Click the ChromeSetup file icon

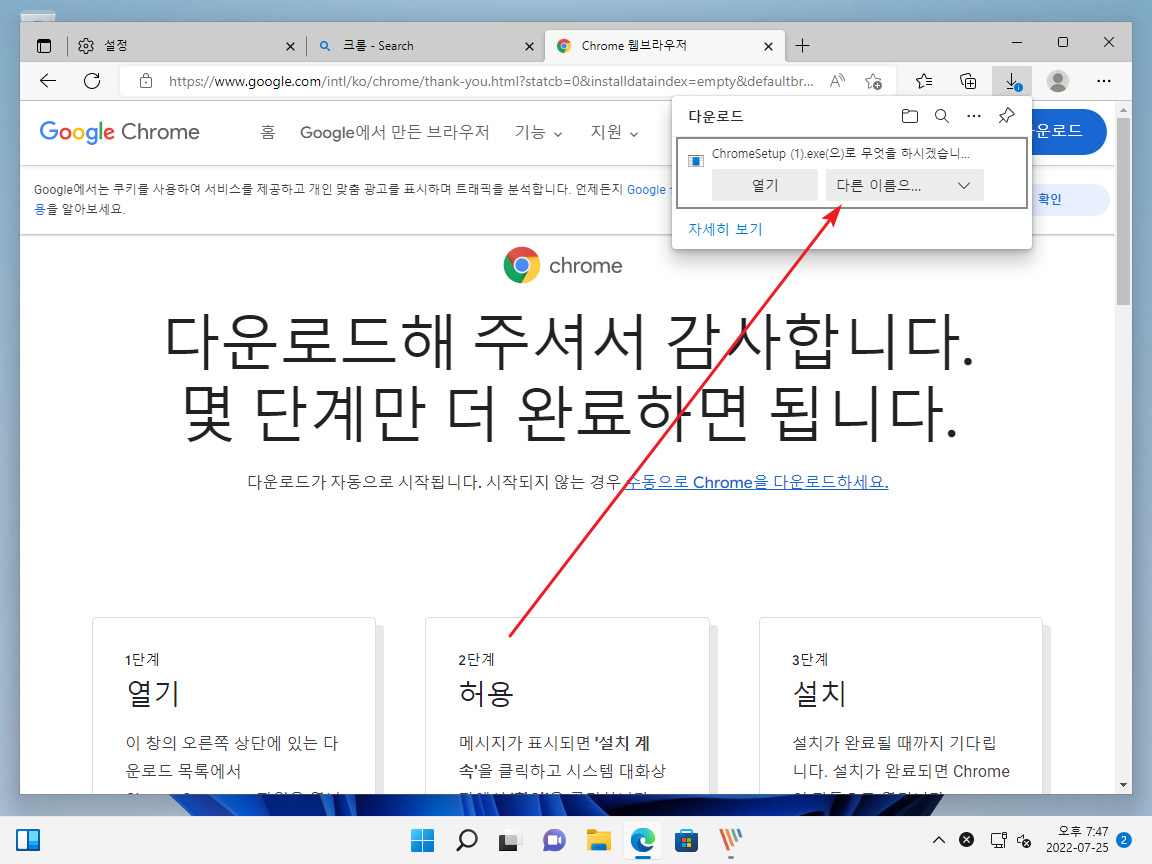click(x=695, y=160)
